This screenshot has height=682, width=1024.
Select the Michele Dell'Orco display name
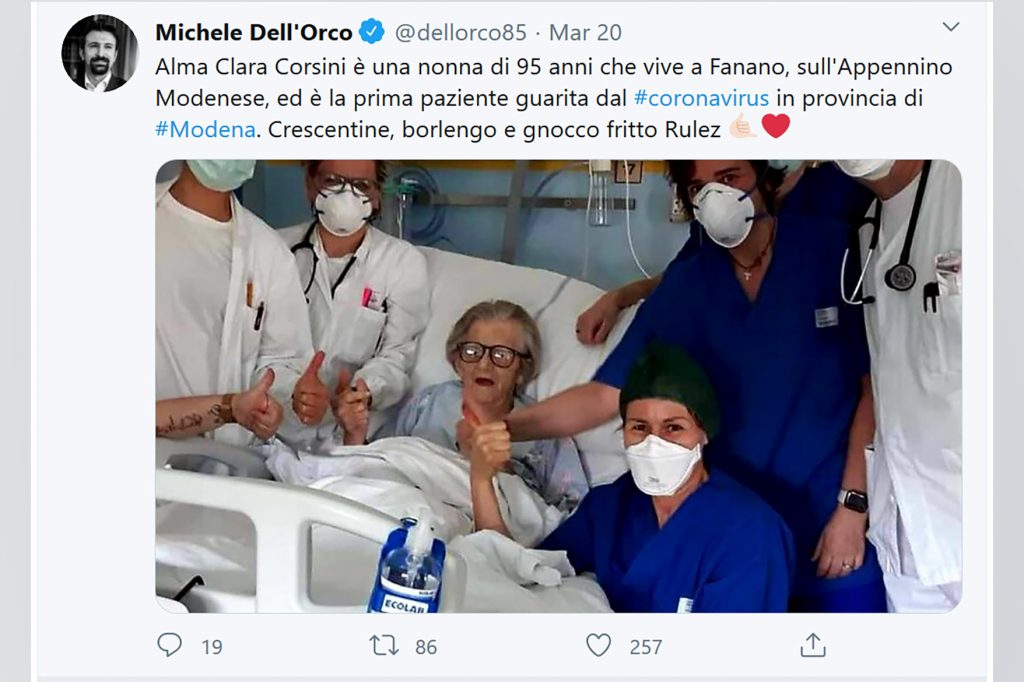coord(253,31)
